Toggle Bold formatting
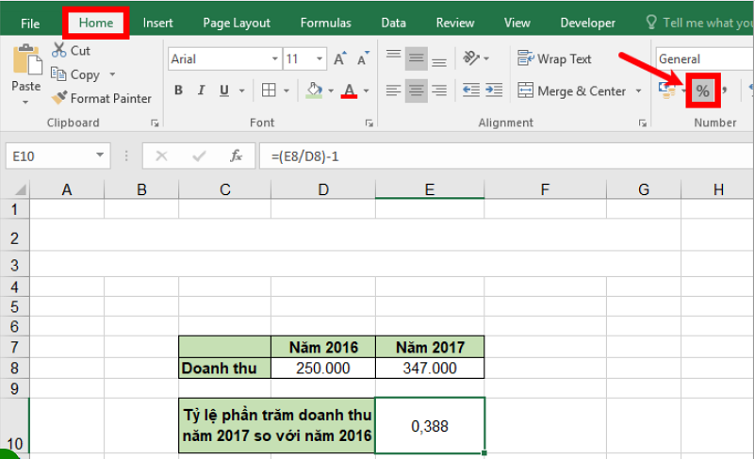The height and width of the screenshot is (459, 755). 178,90
